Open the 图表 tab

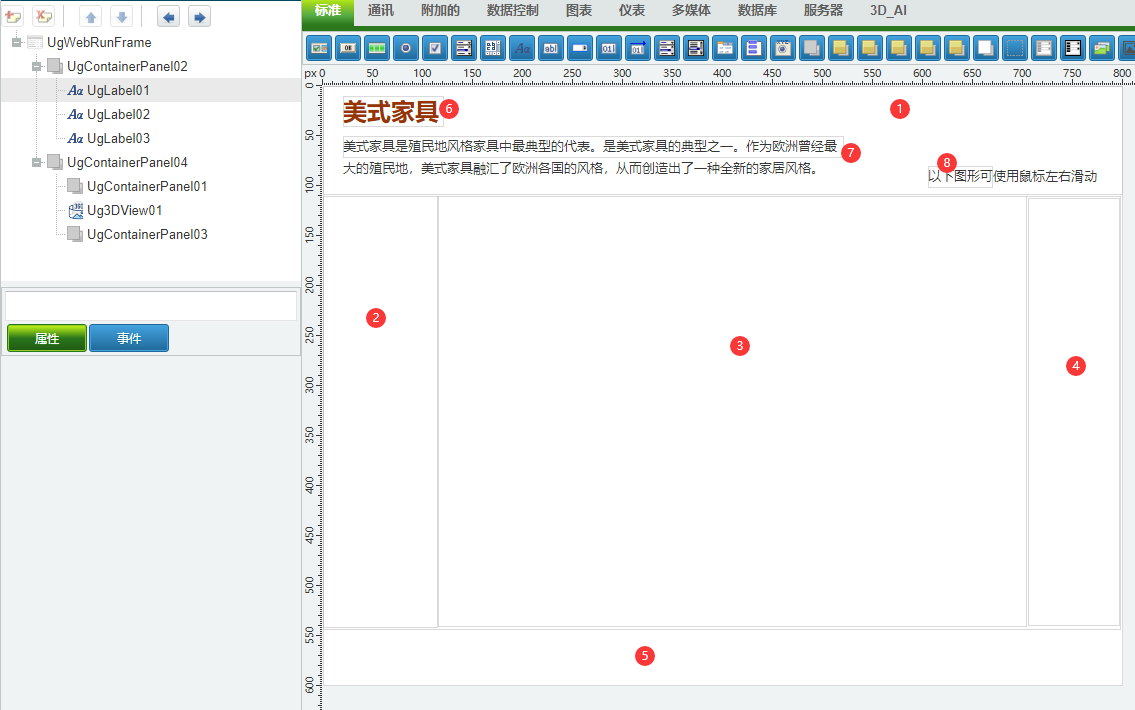[579, 11]
